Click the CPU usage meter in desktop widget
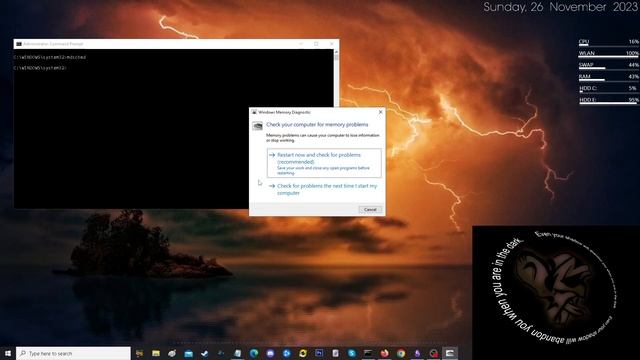The image size is (640, 360). (609, 42)
